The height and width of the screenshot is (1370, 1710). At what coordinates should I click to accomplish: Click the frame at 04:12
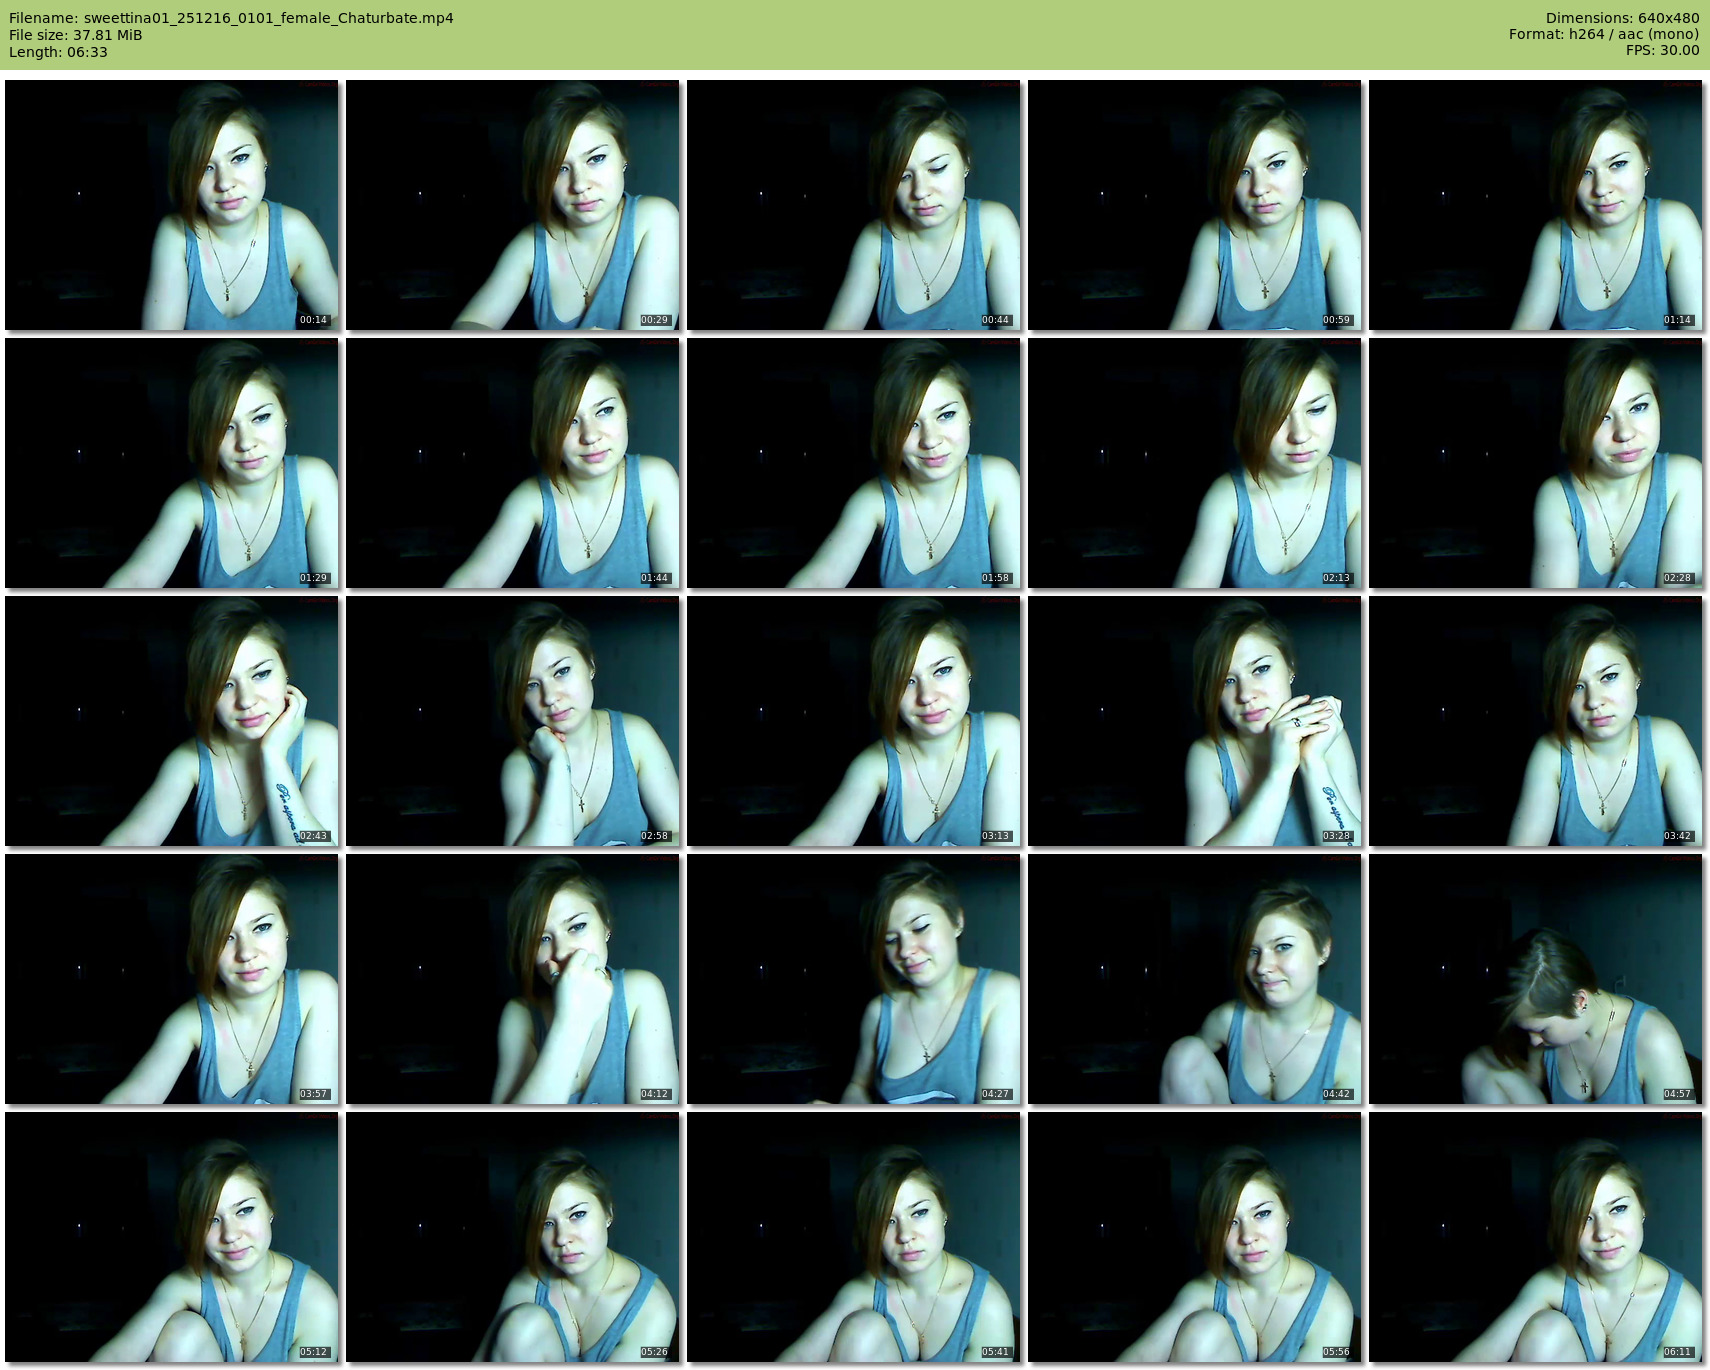tap(513, 979)
